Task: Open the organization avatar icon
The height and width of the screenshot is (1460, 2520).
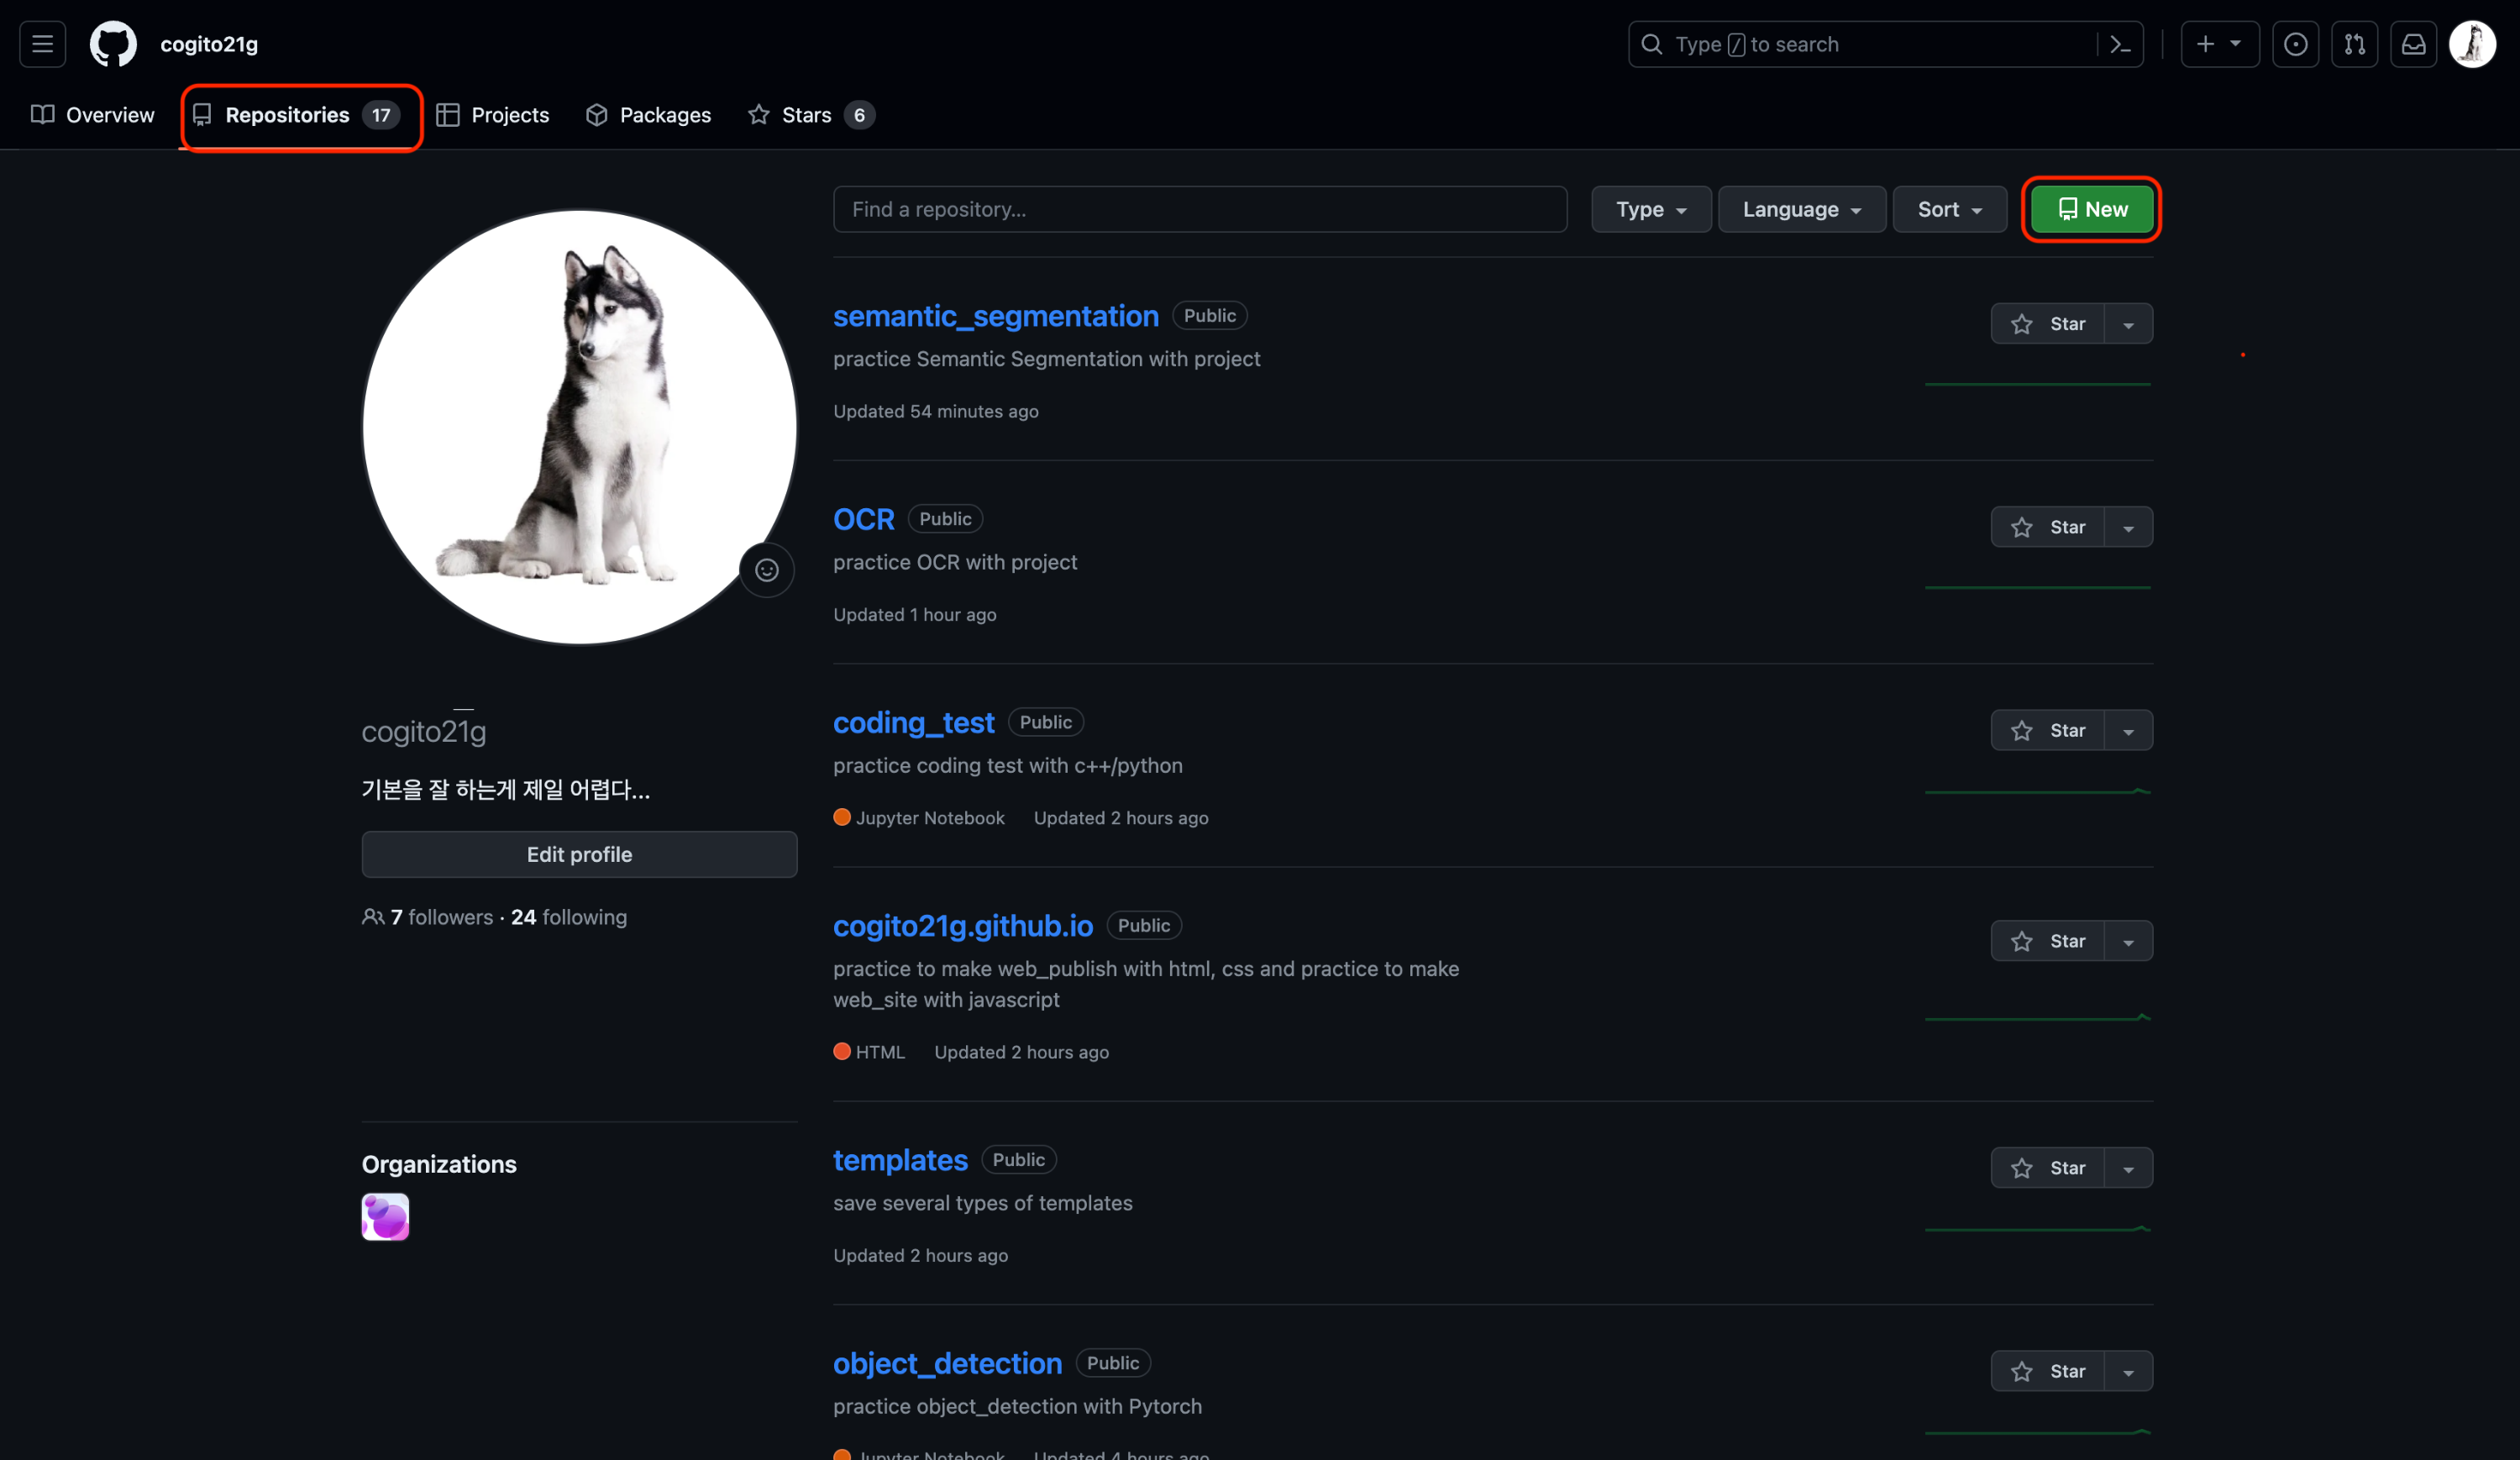Action: click(x=385, y=1216)
